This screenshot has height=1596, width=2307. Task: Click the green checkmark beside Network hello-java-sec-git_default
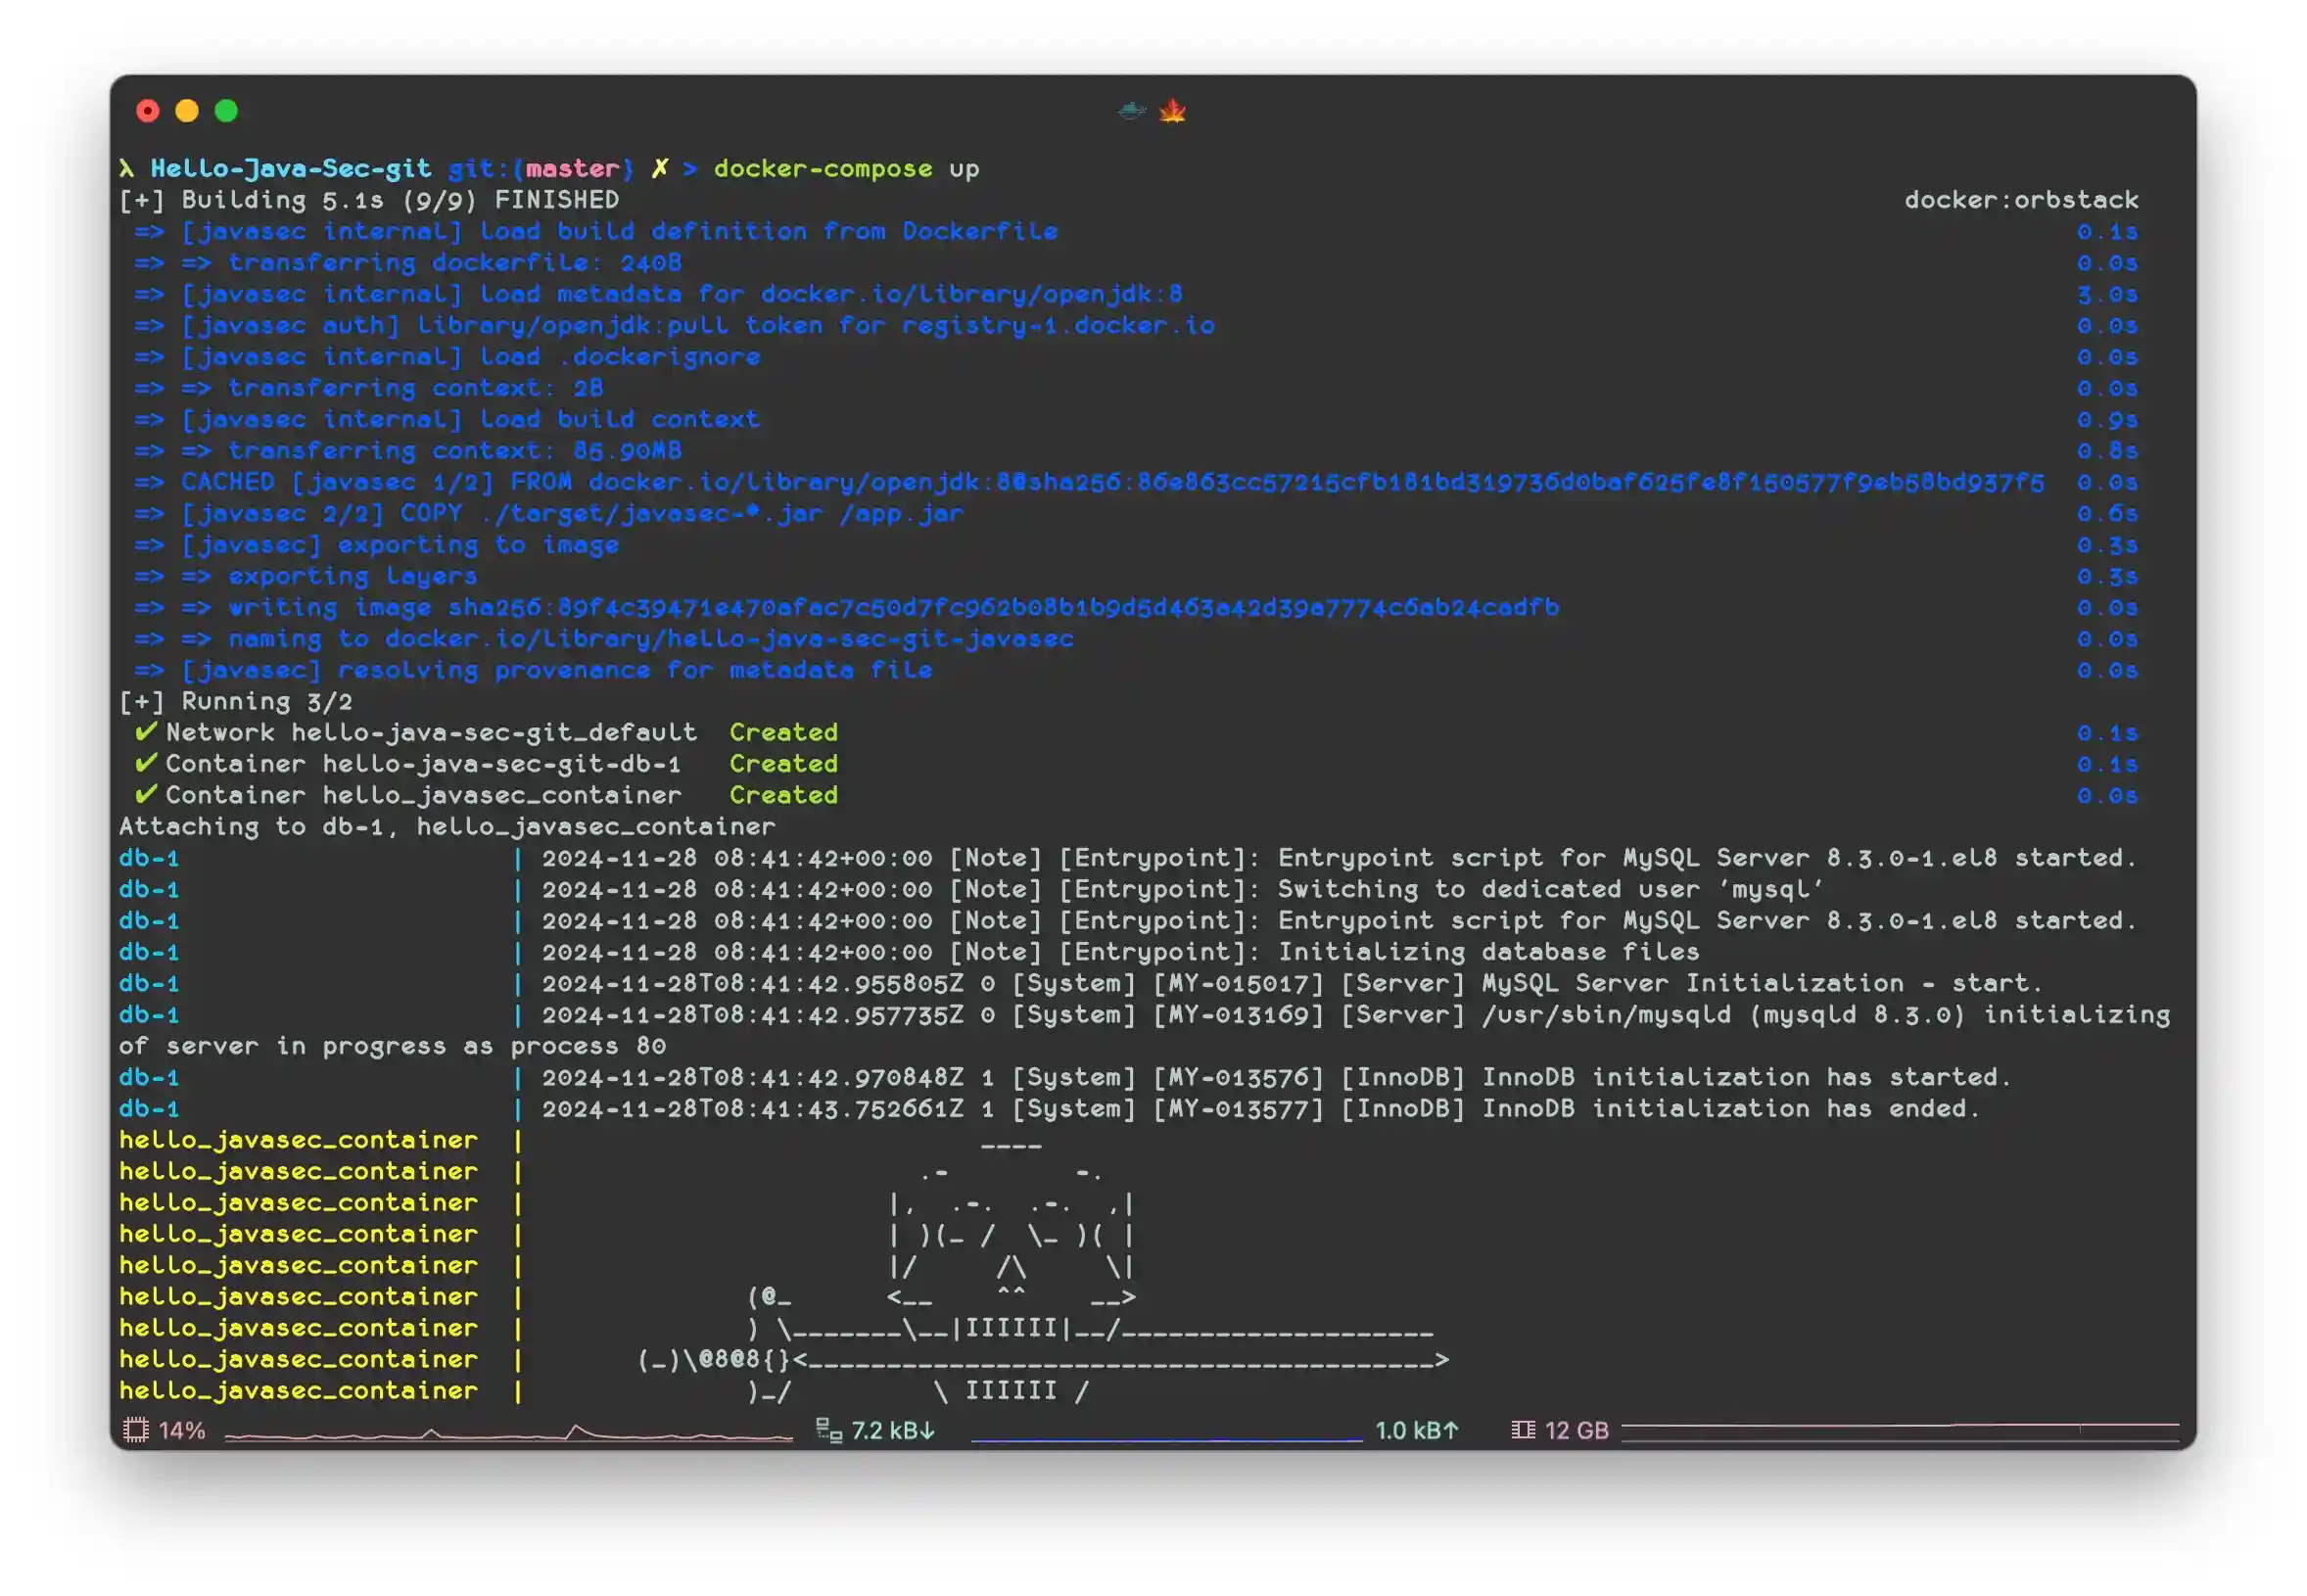point(146,732)
